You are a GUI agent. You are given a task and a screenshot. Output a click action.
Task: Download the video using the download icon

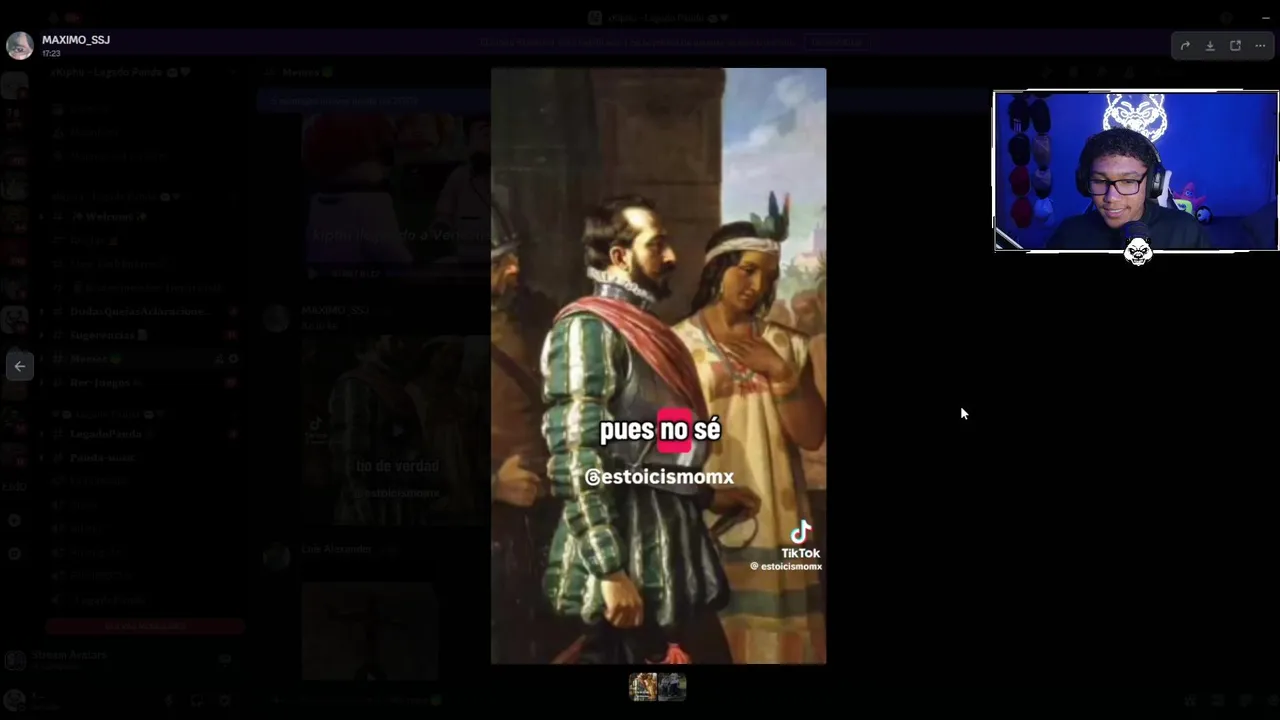pyautogui.click(x=1210, y=46)
